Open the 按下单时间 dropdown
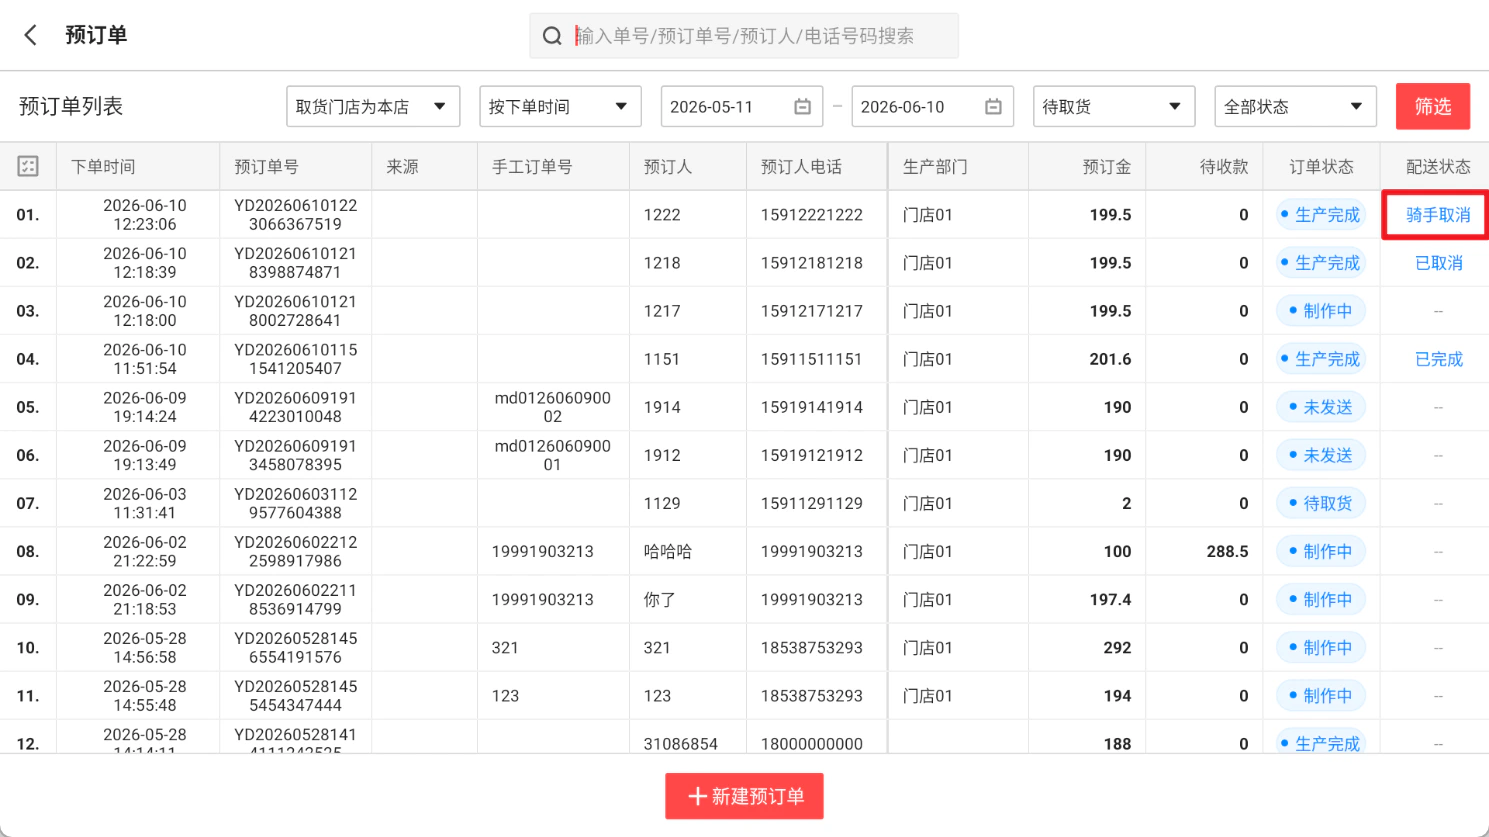This screenshot has width=1489, height=837. tap(560, 106)
